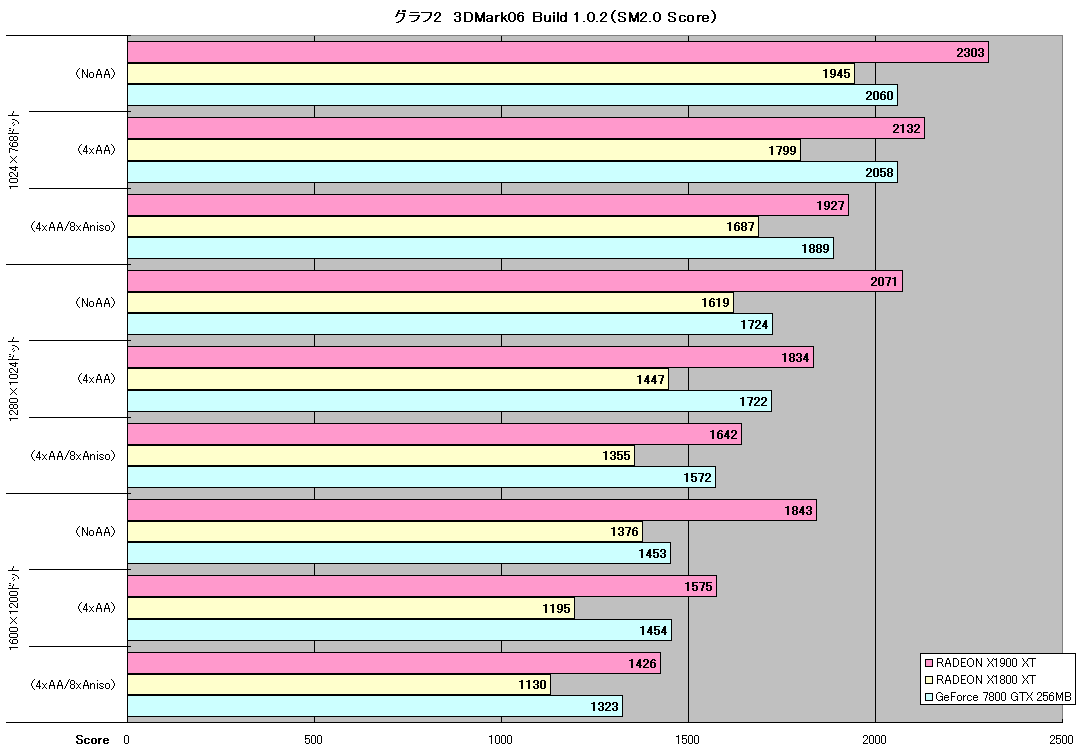Click the pink bar labeled 2303

coord(558,52)
